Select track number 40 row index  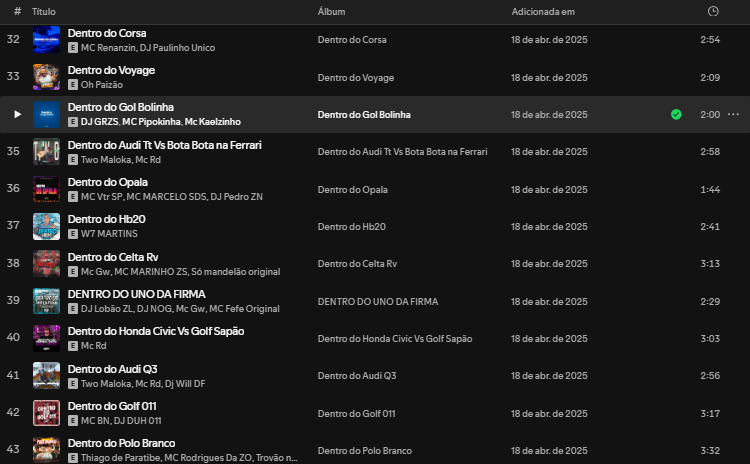pos(13,337)
